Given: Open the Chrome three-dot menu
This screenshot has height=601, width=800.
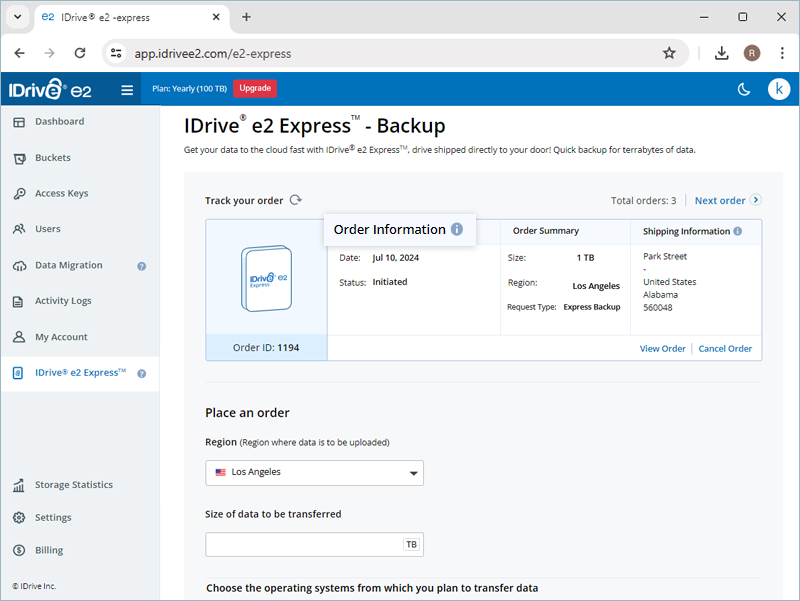Looking at the screenshot, I should click(x=782, y=53).
